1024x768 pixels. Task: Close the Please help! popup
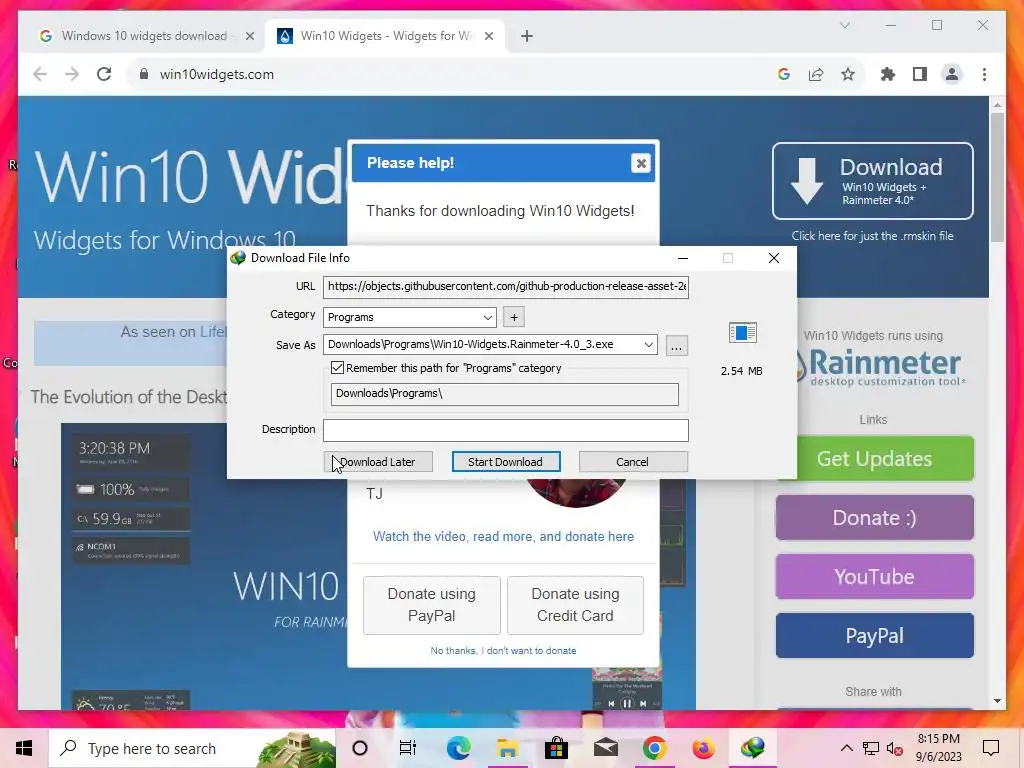tap(641, 163)
